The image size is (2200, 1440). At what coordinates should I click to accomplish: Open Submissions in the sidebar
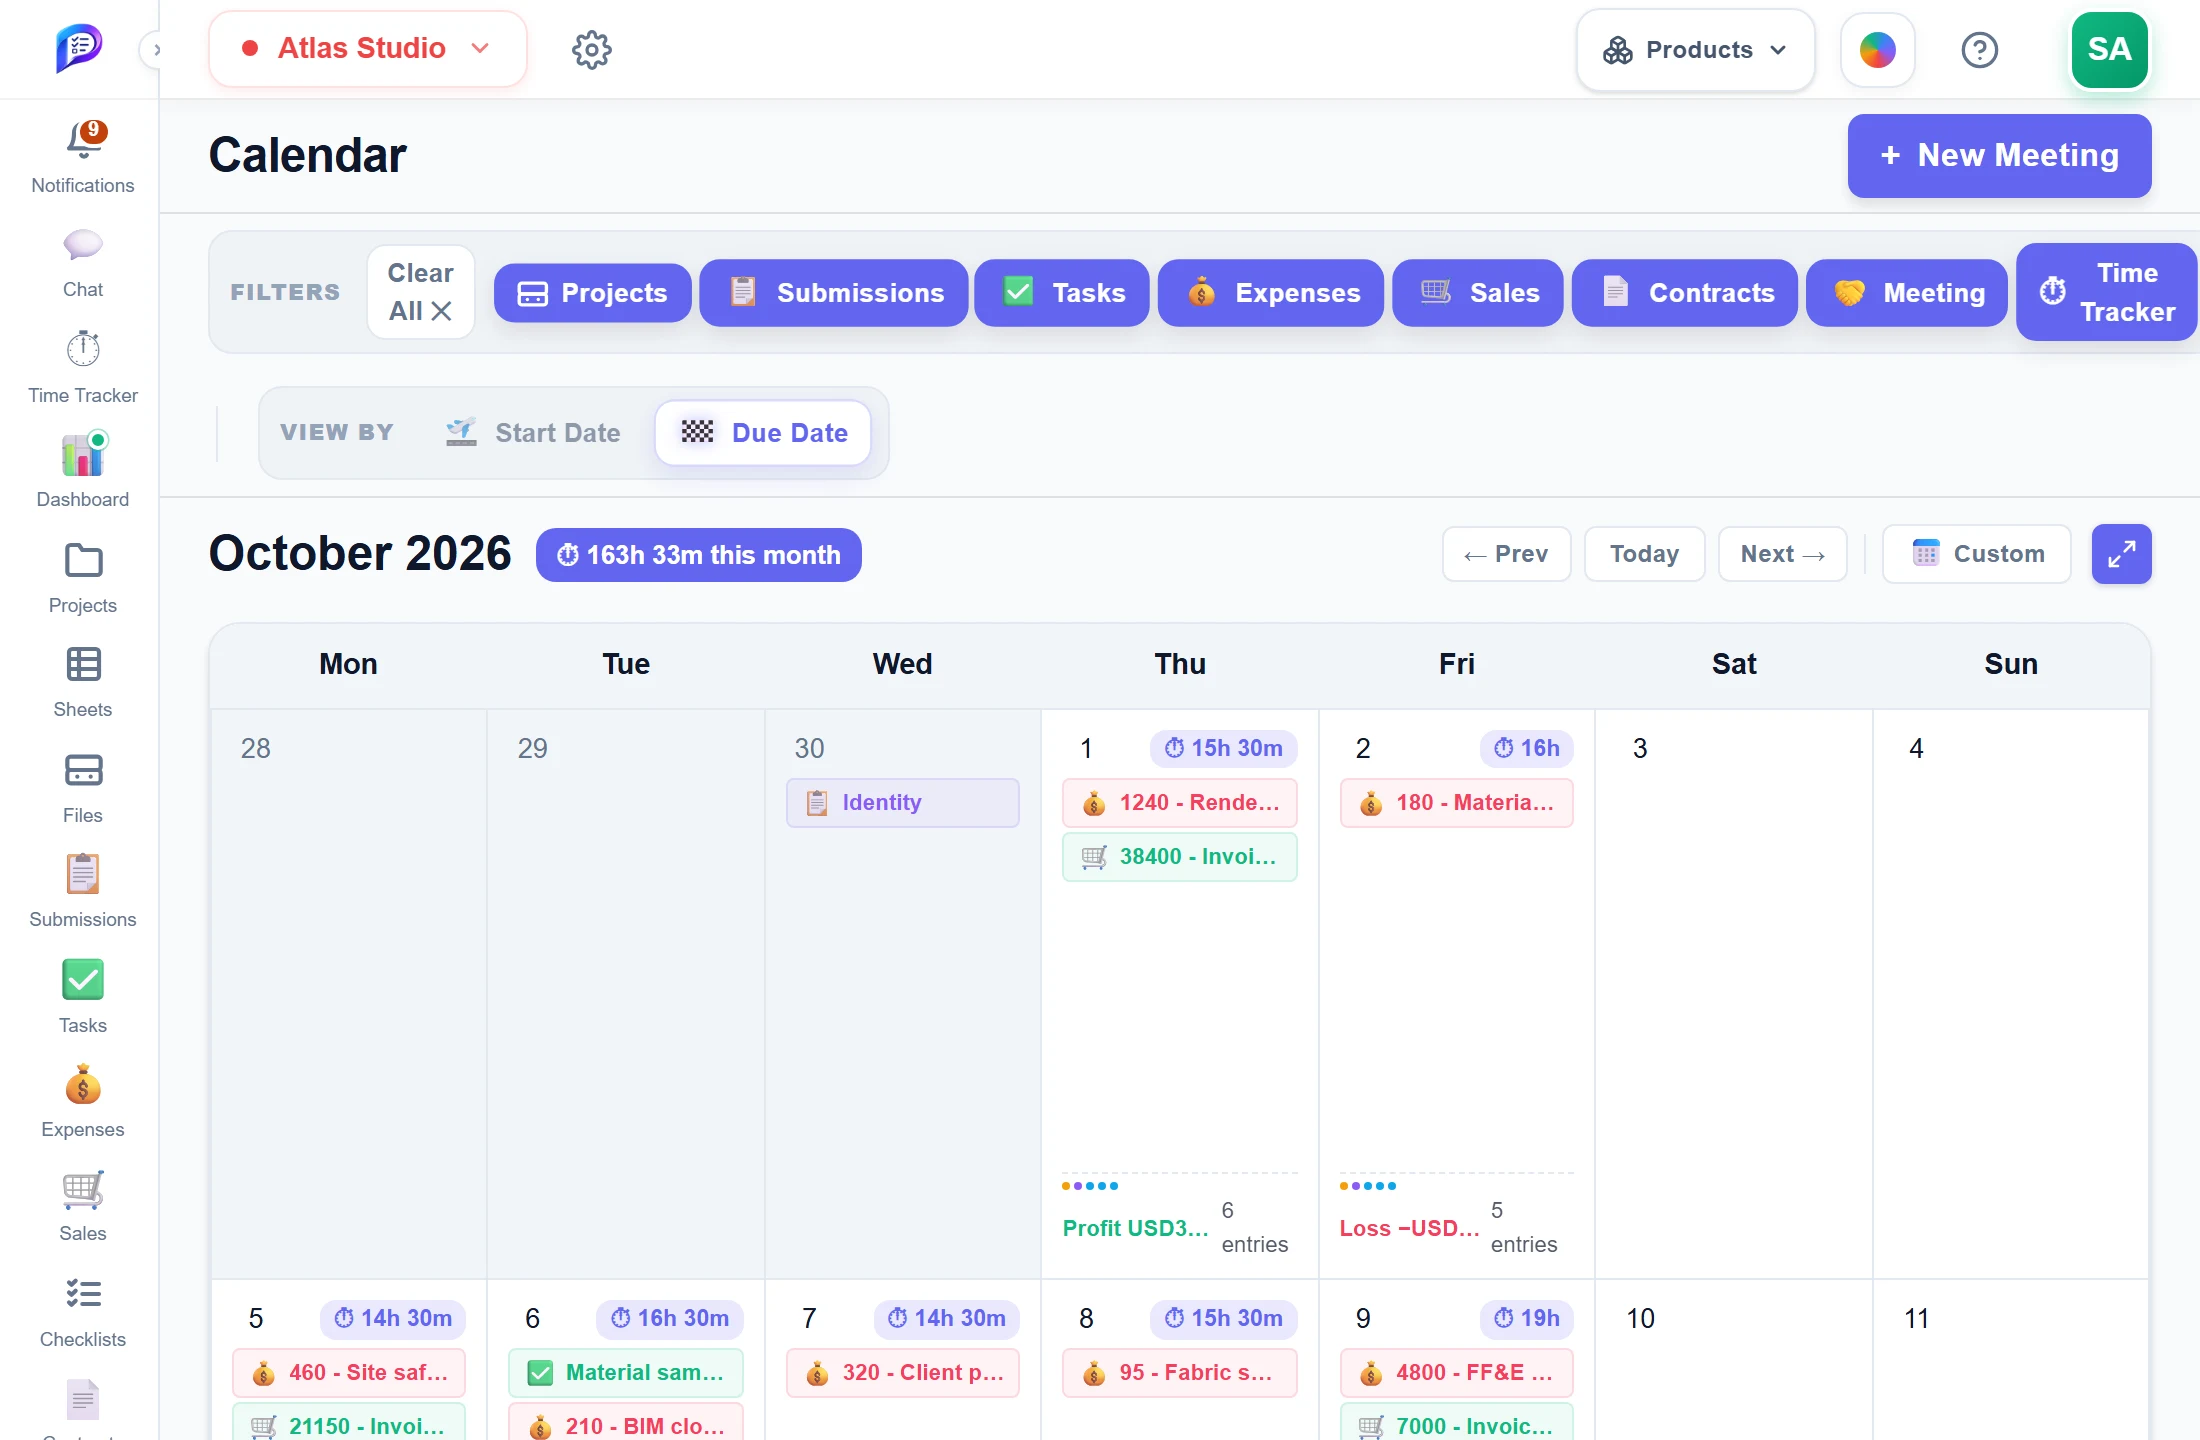83,892
